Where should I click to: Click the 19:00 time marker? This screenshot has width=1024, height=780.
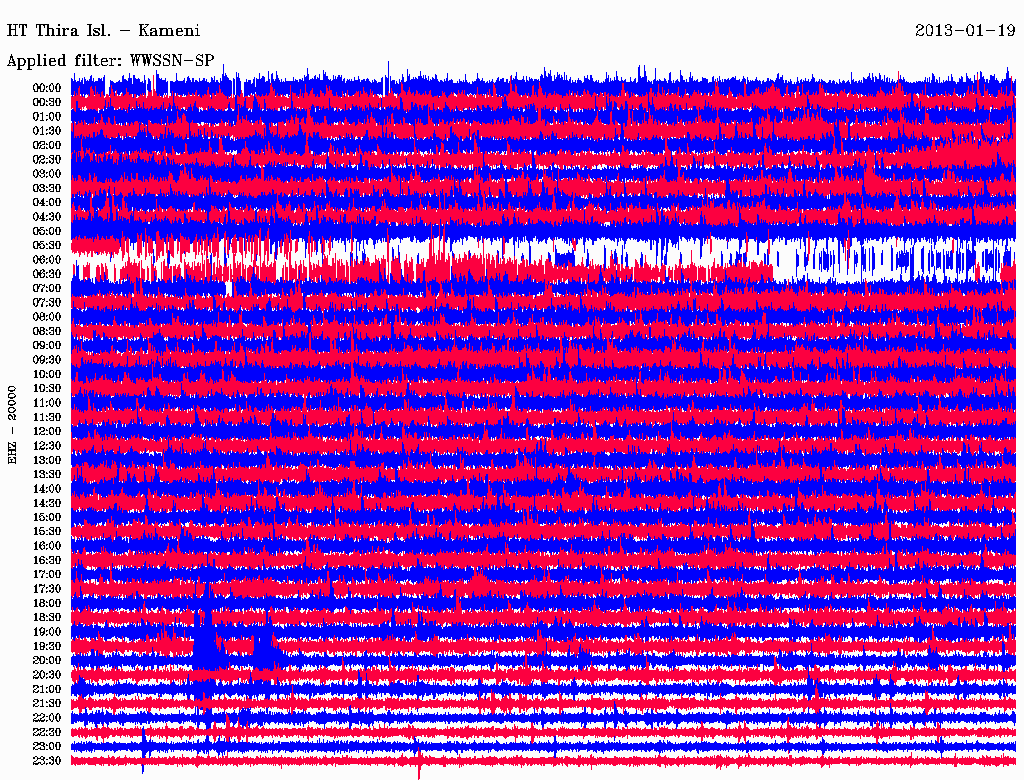pos(47,632)
